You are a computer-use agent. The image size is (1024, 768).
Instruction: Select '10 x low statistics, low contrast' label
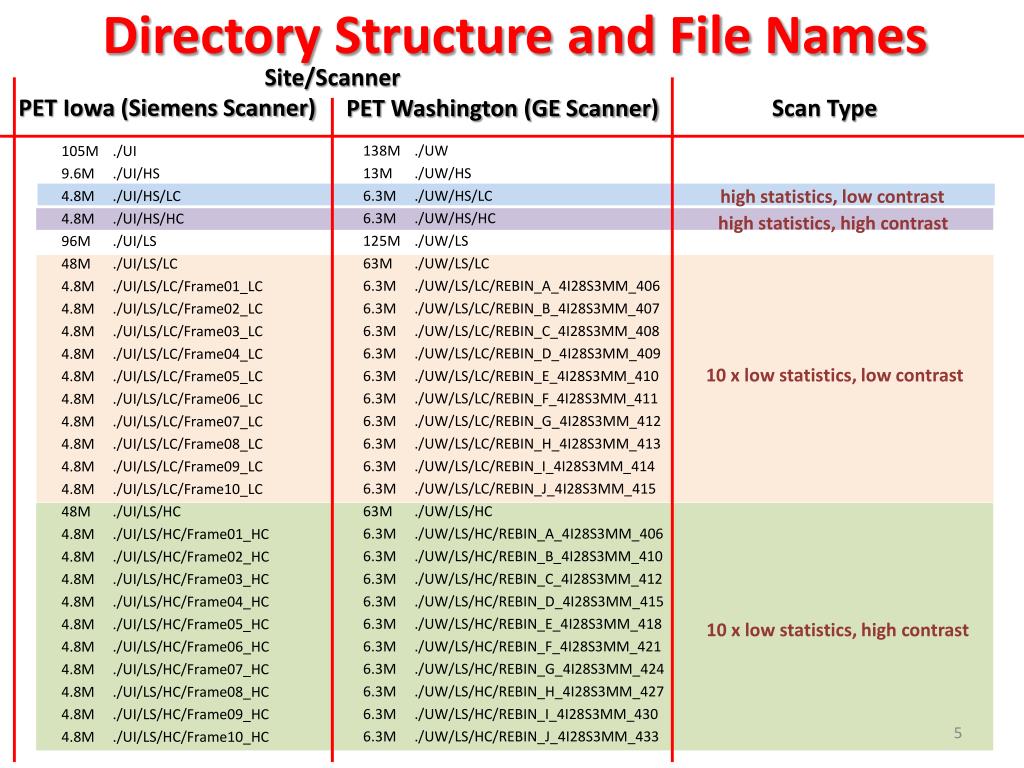click(x=835, y=376)
